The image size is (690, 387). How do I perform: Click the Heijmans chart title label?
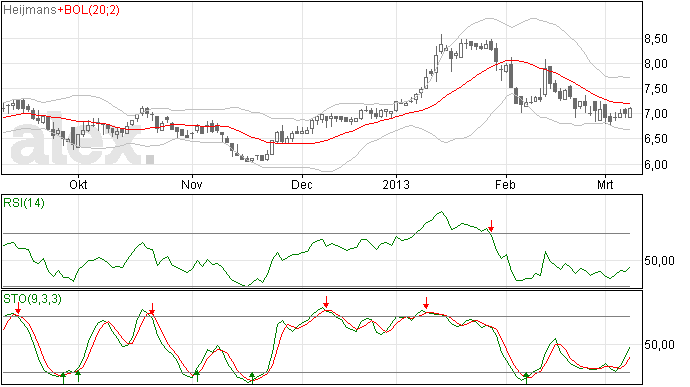click(29, 10)
